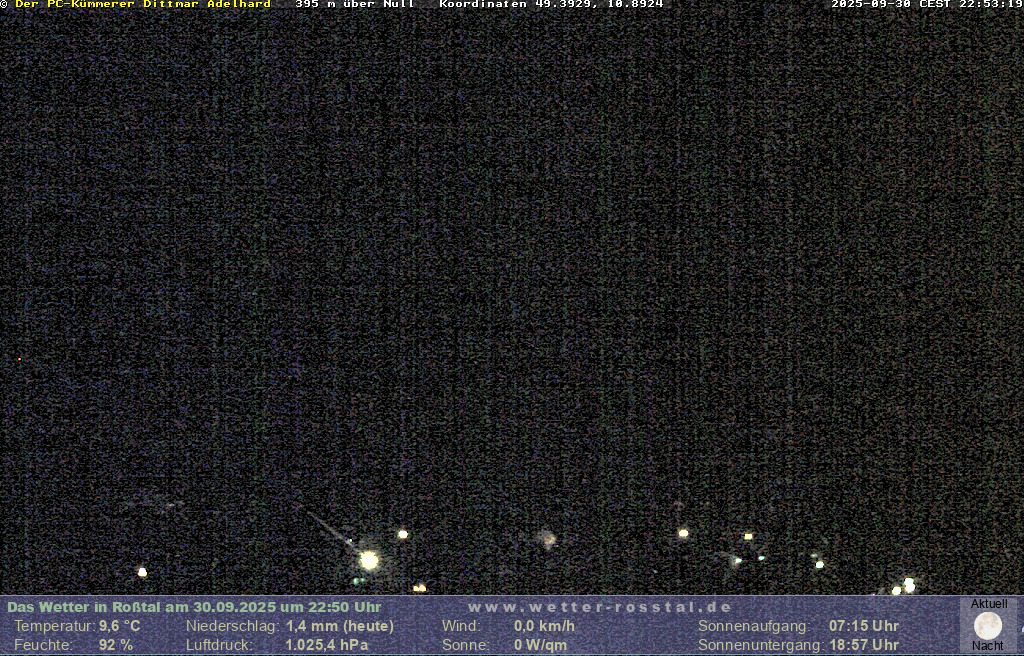Open the www.wetter-rosstal.de link
The width and height of the screenshot is (1024, 656).
coord(599,607)
